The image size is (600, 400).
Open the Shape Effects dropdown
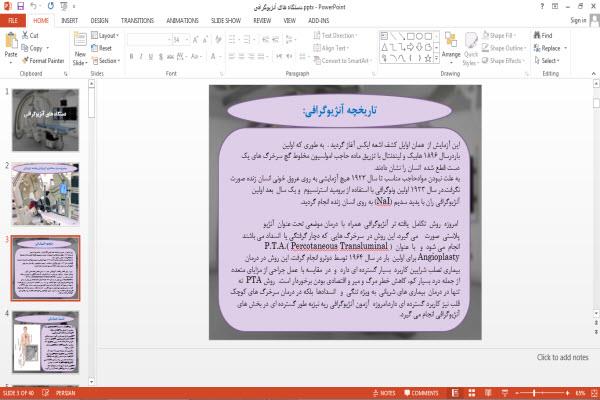point(504,60)
